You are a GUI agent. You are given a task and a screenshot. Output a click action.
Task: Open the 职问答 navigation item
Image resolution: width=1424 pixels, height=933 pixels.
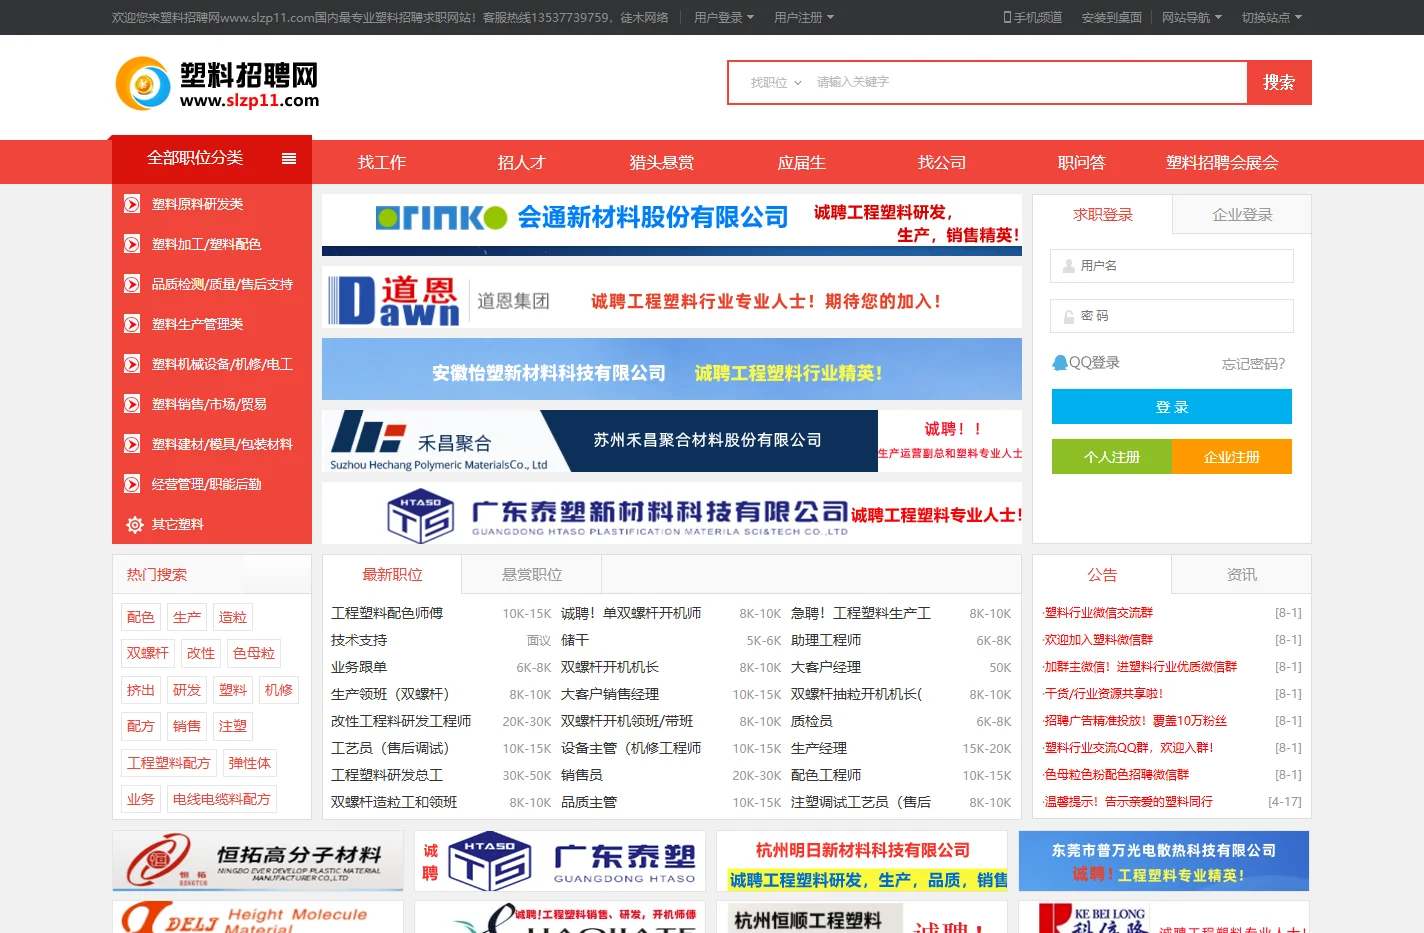point(1082,163)
